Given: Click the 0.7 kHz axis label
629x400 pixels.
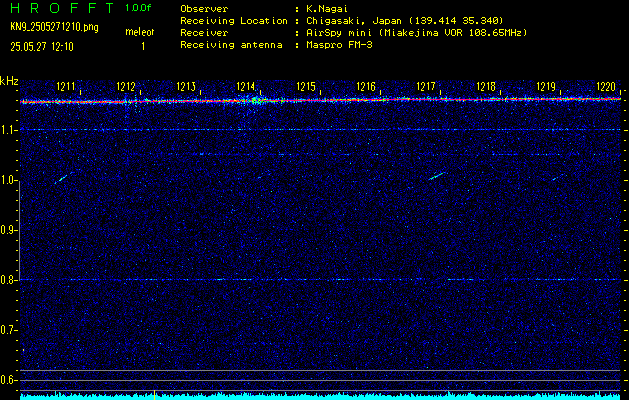Looking at the screenshot, I should point(9,330).
